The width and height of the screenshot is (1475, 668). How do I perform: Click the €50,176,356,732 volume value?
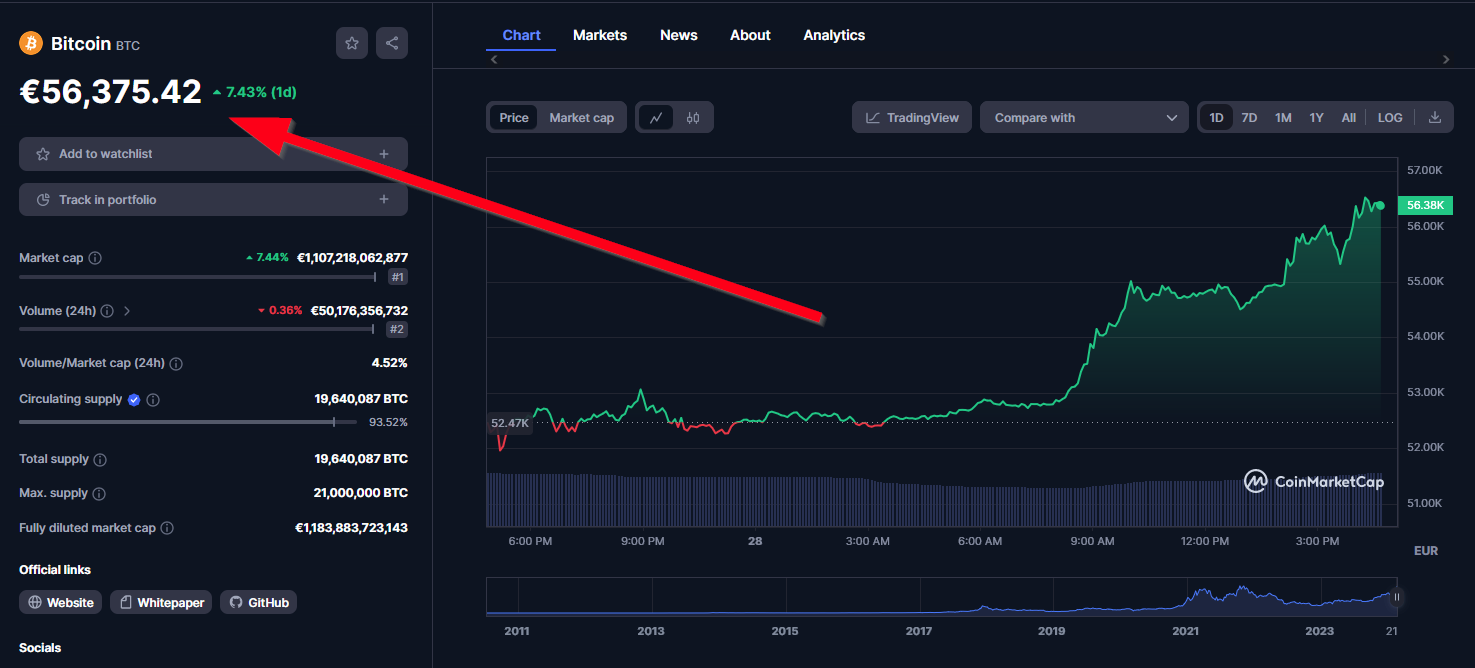click(359, 311)
